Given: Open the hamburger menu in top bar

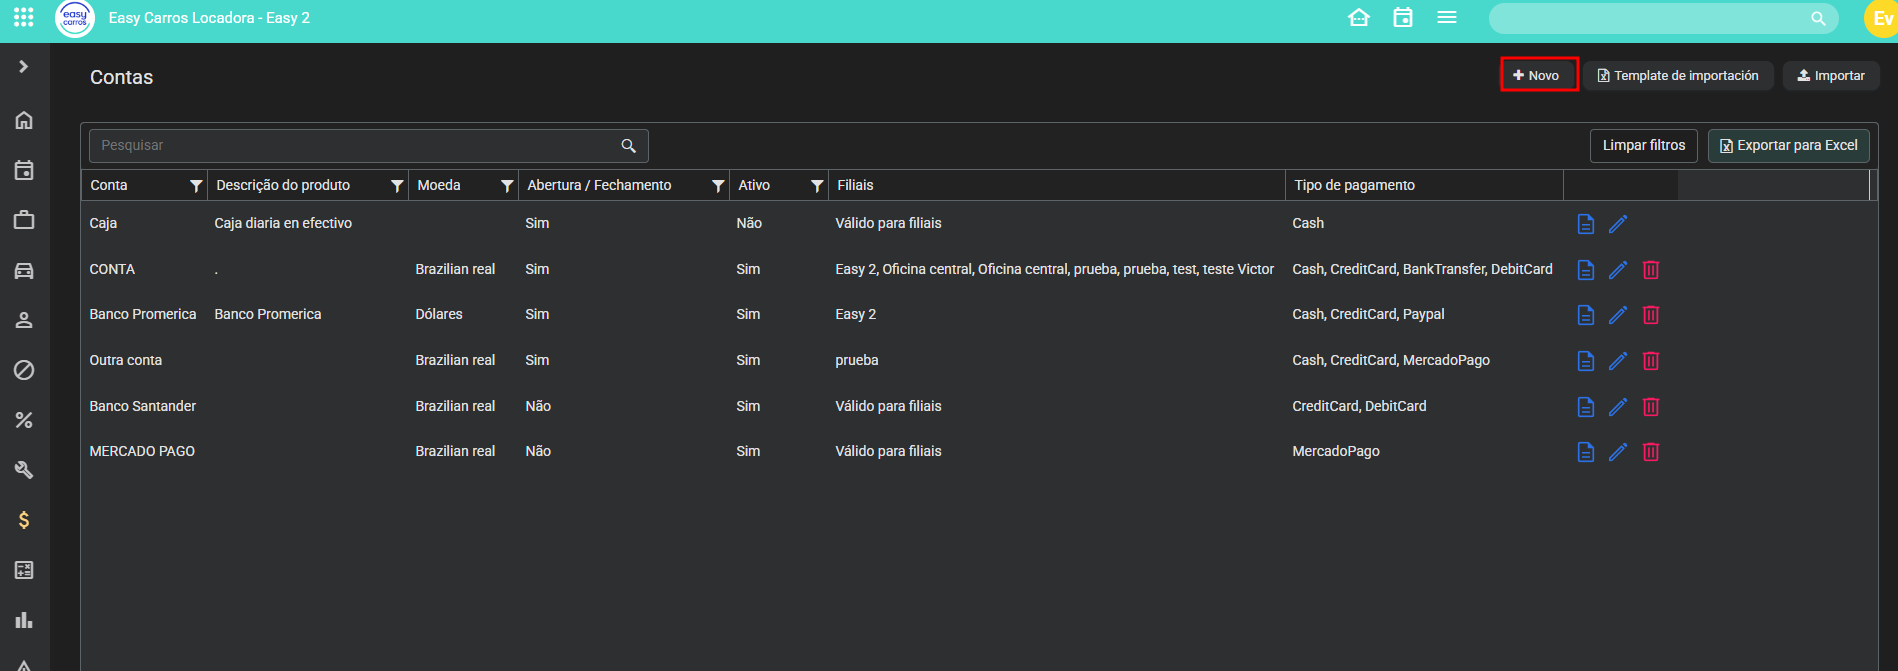Looking at the screenshot, I should point(1447,18).
